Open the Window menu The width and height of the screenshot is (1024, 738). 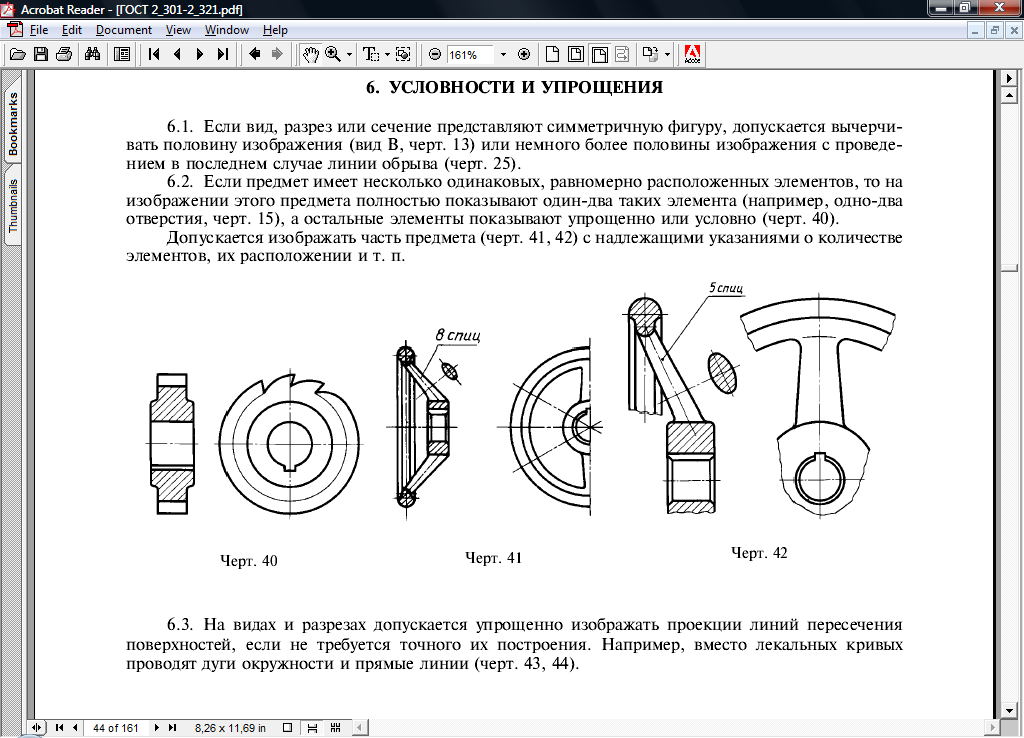coord(227,30)
